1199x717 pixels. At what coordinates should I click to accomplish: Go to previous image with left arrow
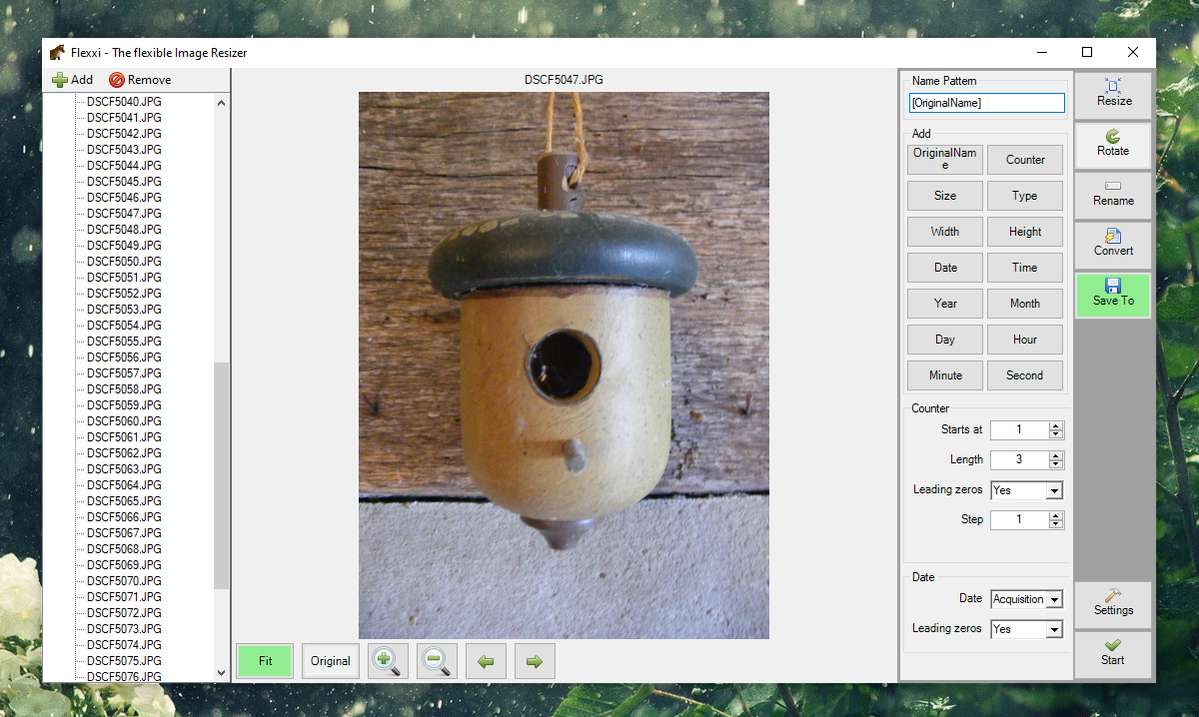tap(486, 661)
